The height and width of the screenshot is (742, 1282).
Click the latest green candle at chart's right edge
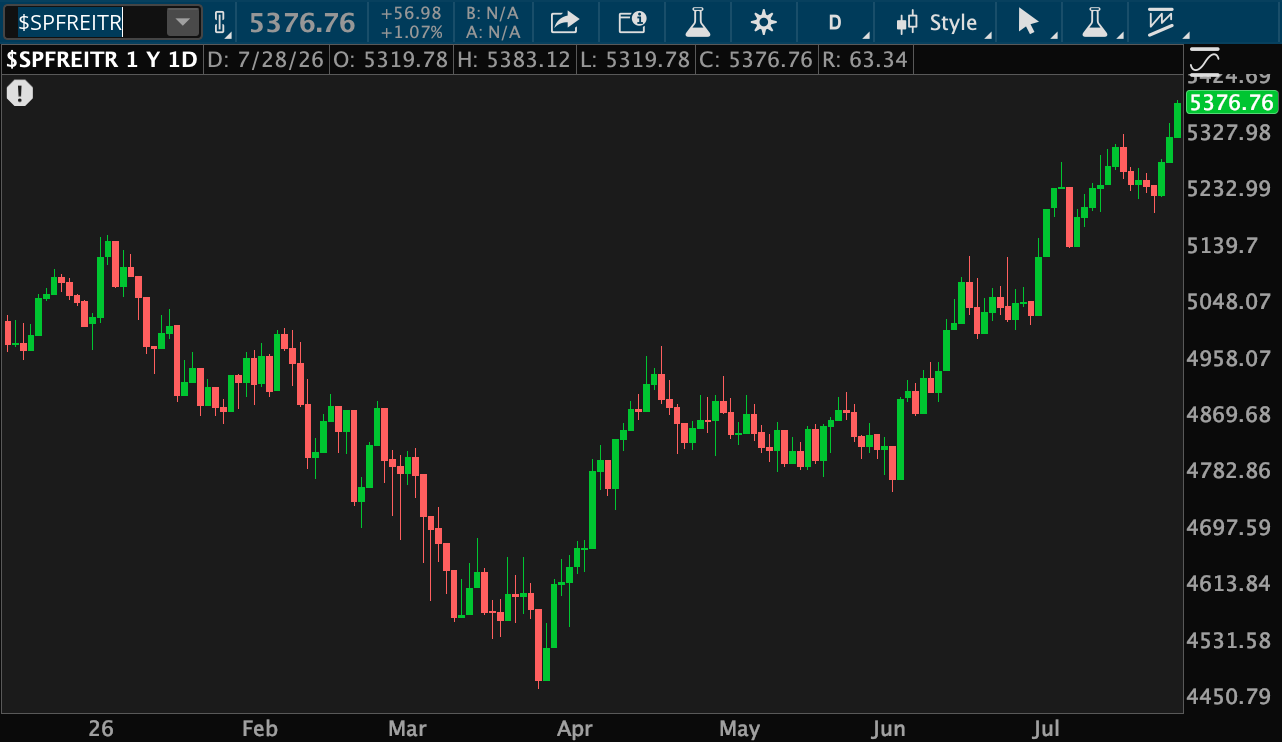coord(1178,120)
